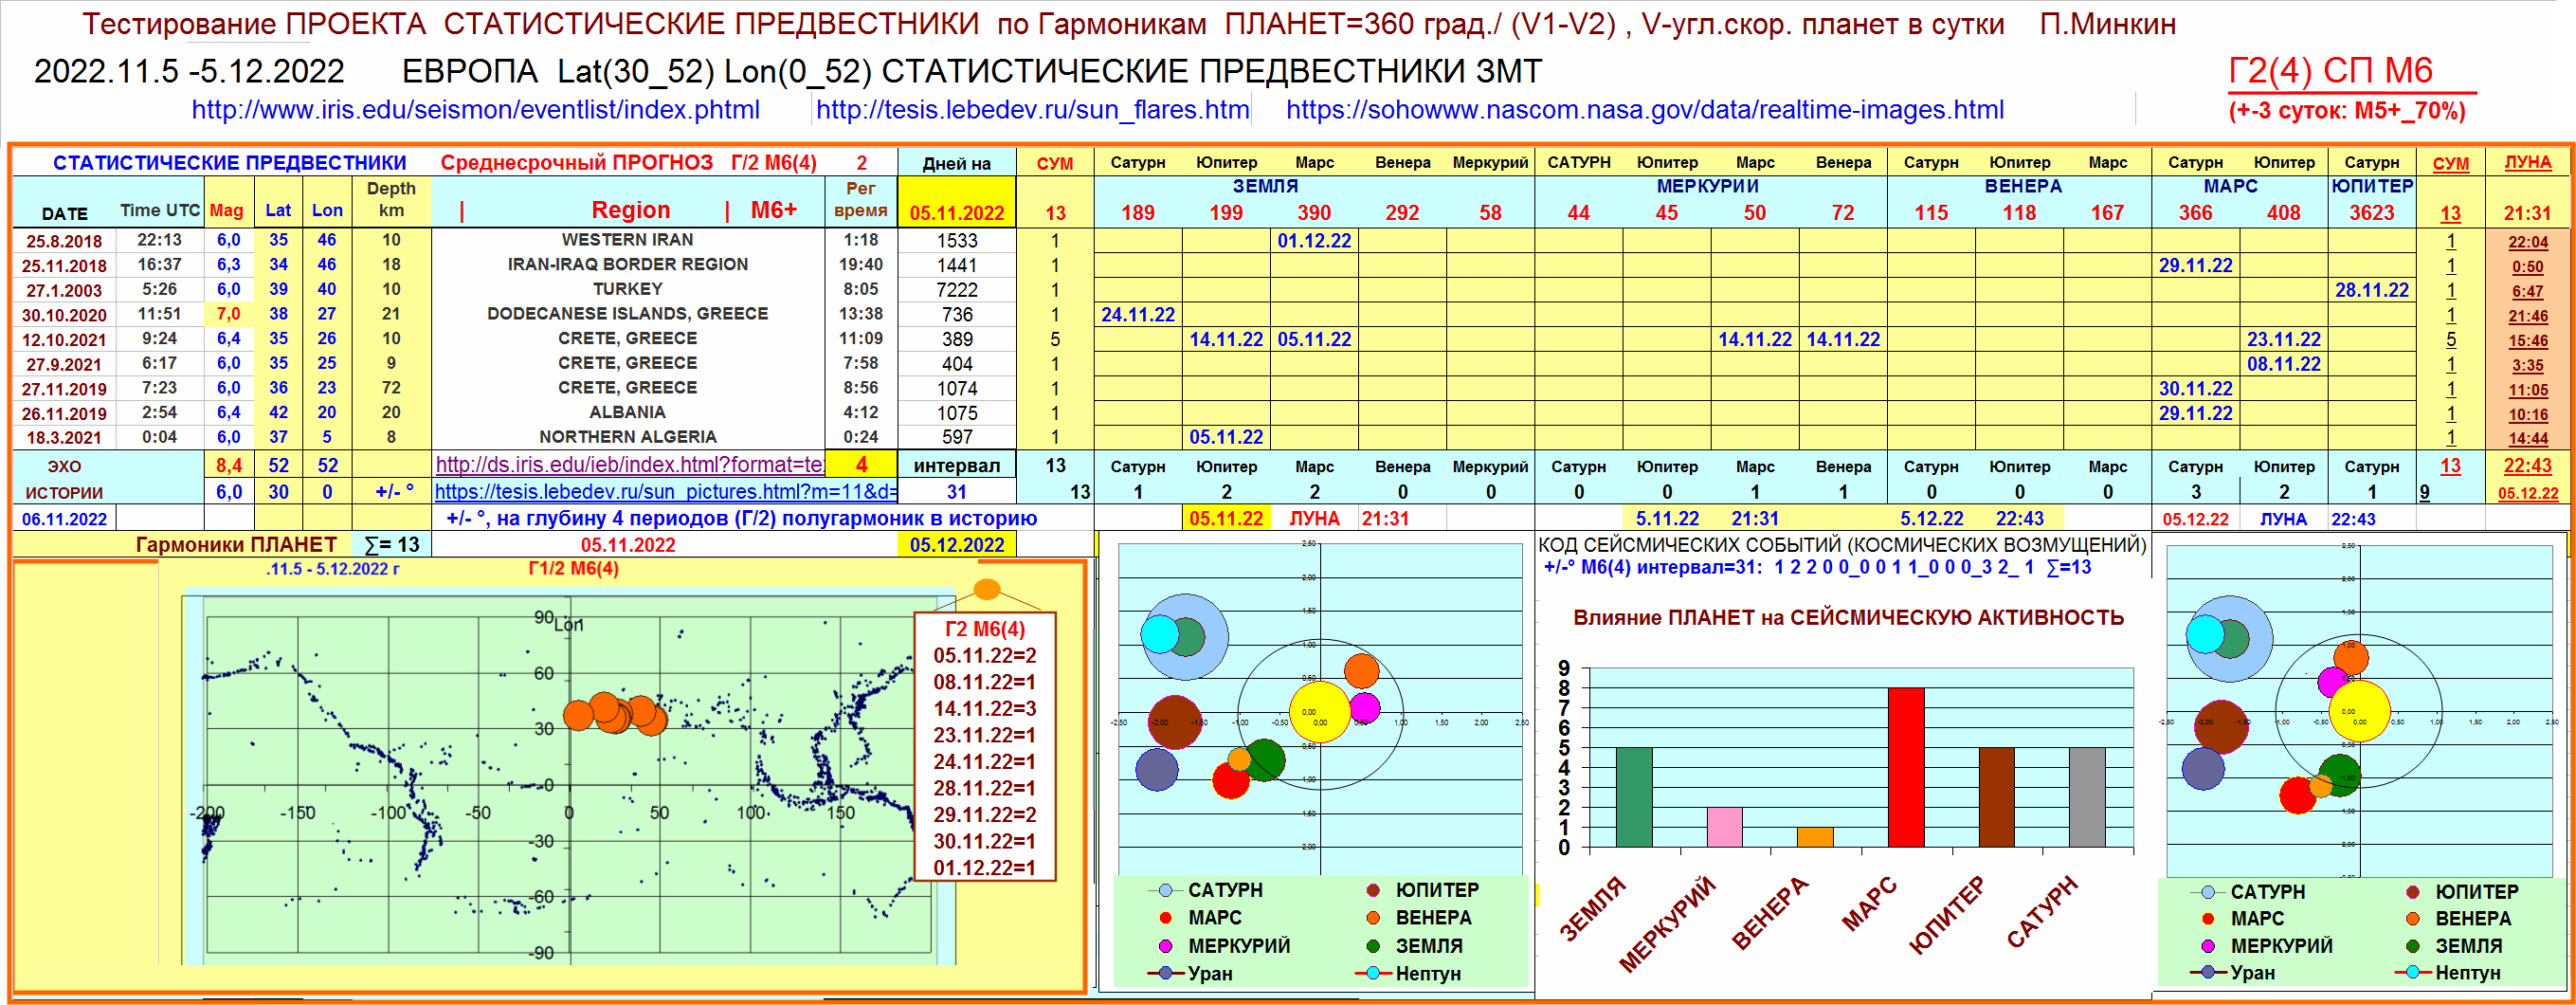Click the orange callout dot above forecast box
This screenshot has height=1005, width=2576.
(x=987, y=589)
